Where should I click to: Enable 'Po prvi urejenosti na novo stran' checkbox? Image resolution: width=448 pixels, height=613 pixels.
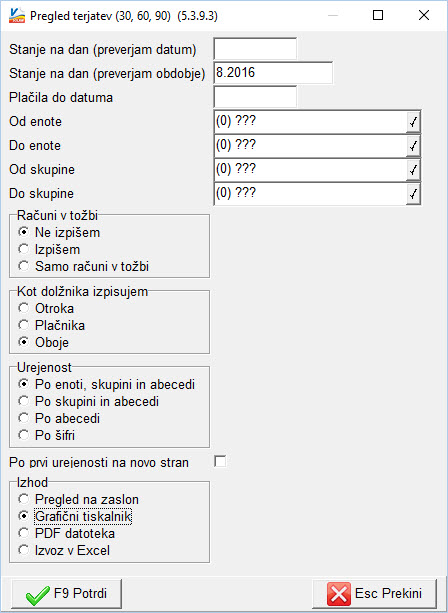coord(220,462)
